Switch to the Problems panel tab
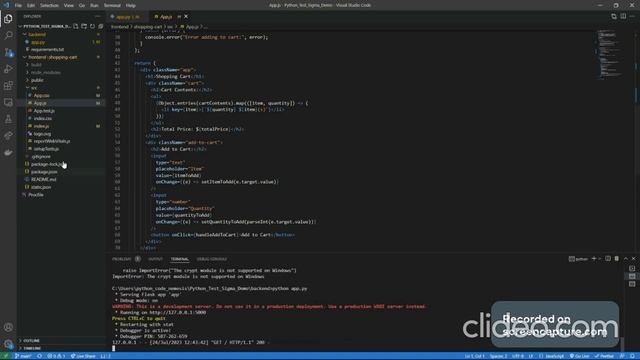This screenshot has height=360, width=640. click(x=122, y=259)
